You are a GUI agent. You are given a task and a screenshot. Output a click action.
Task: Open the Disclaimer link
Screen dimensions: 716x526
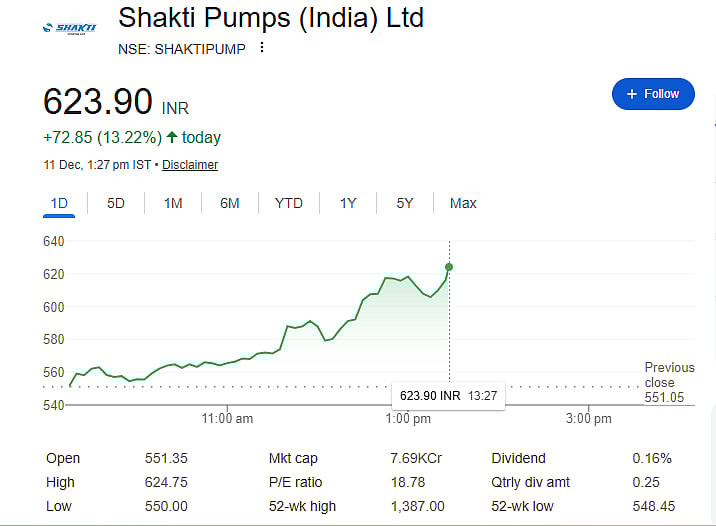click(190, 165)
